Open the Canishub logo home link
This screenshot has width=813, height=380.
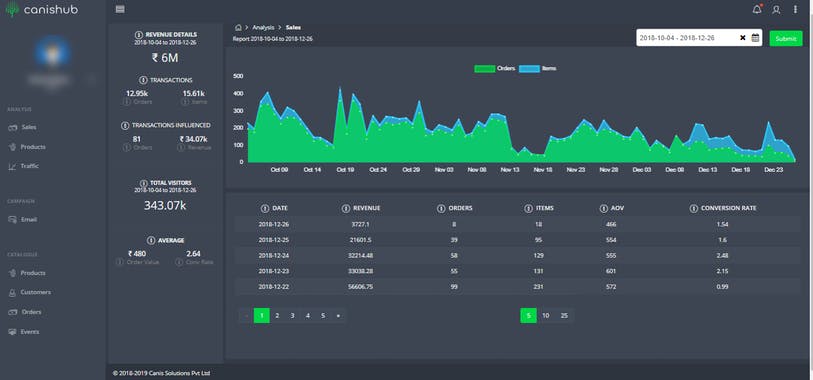click(41, 9)
